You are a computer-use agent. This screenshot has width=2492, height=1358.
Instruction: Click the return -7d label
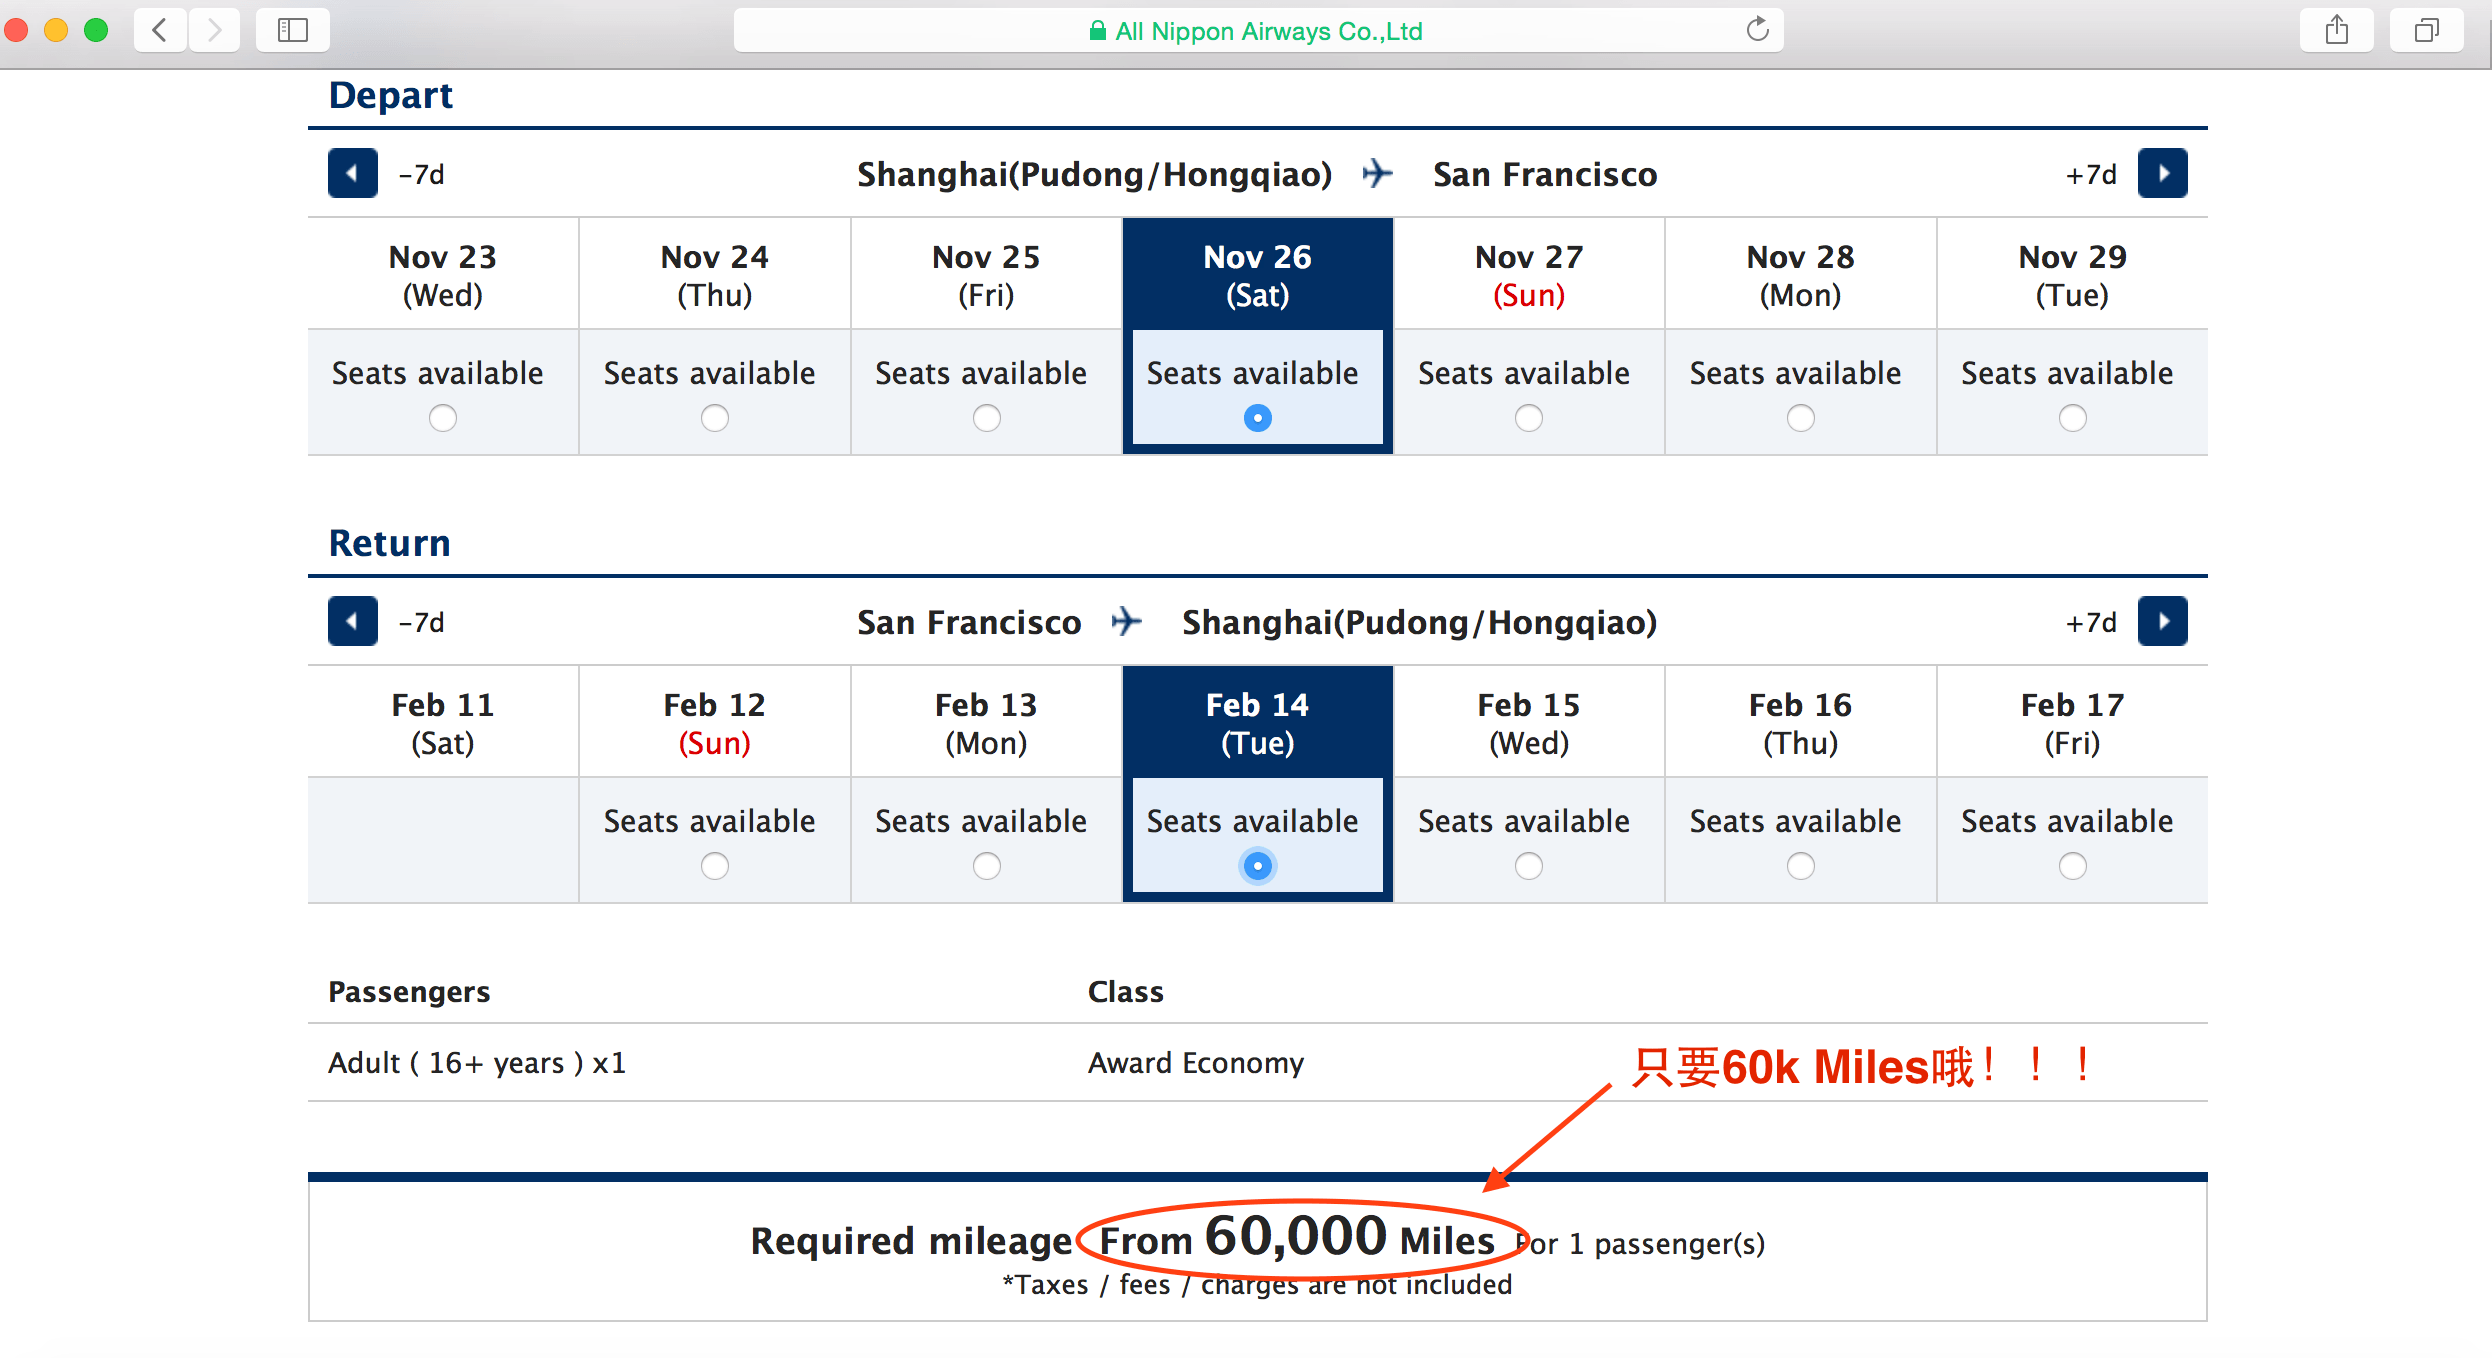click(422, 622)
